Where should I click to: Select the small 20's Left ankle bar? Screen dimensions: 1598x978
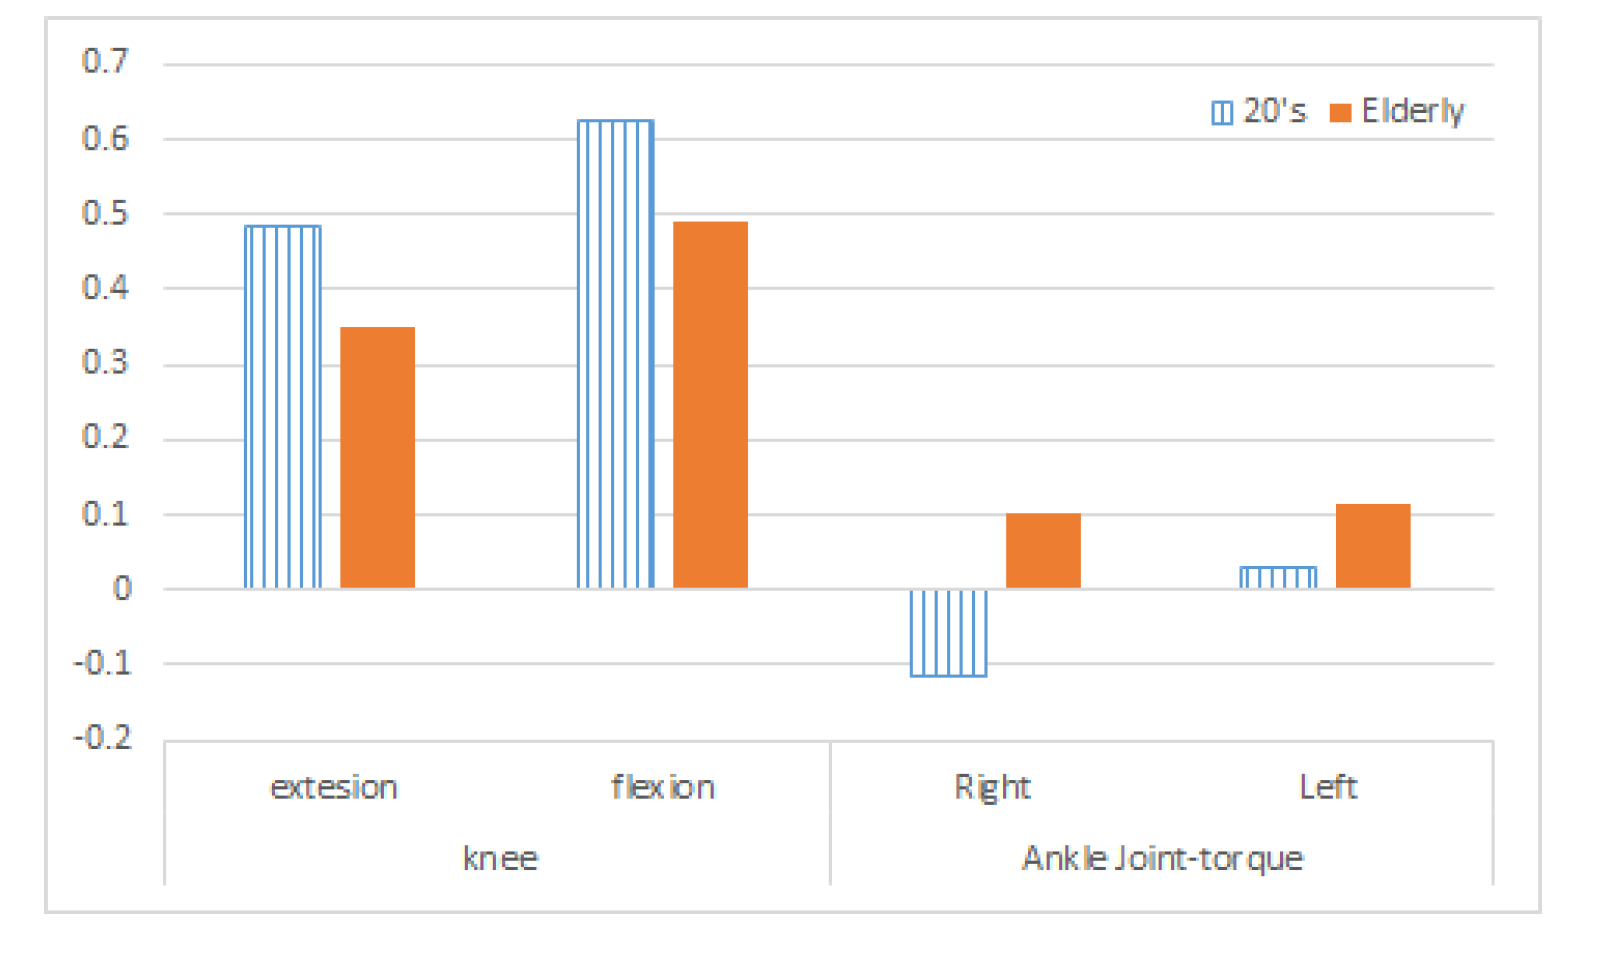[x=1278, y=577]
